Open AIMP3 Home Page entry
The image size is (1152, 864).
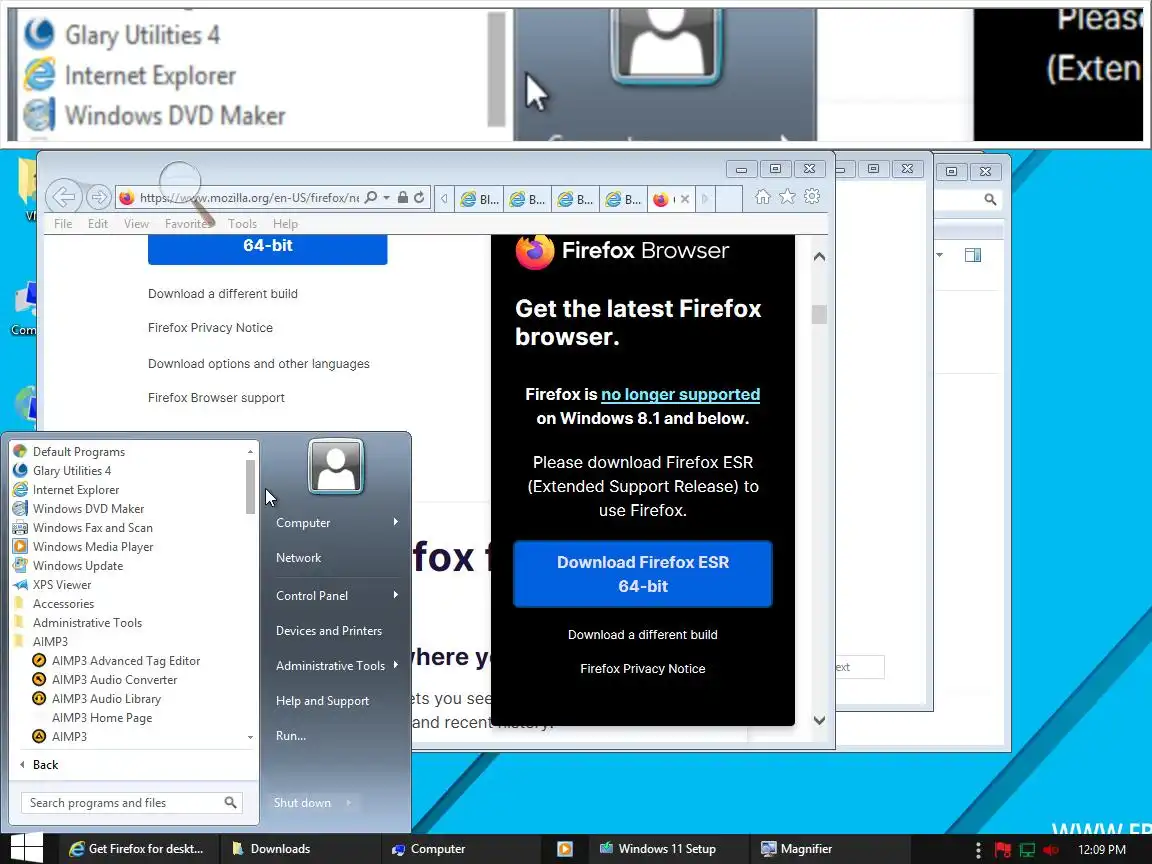101,718
